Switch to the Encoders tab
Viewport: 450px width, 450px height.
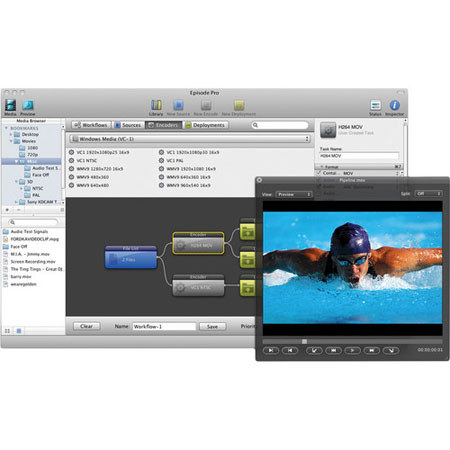(x=164, y=125)
